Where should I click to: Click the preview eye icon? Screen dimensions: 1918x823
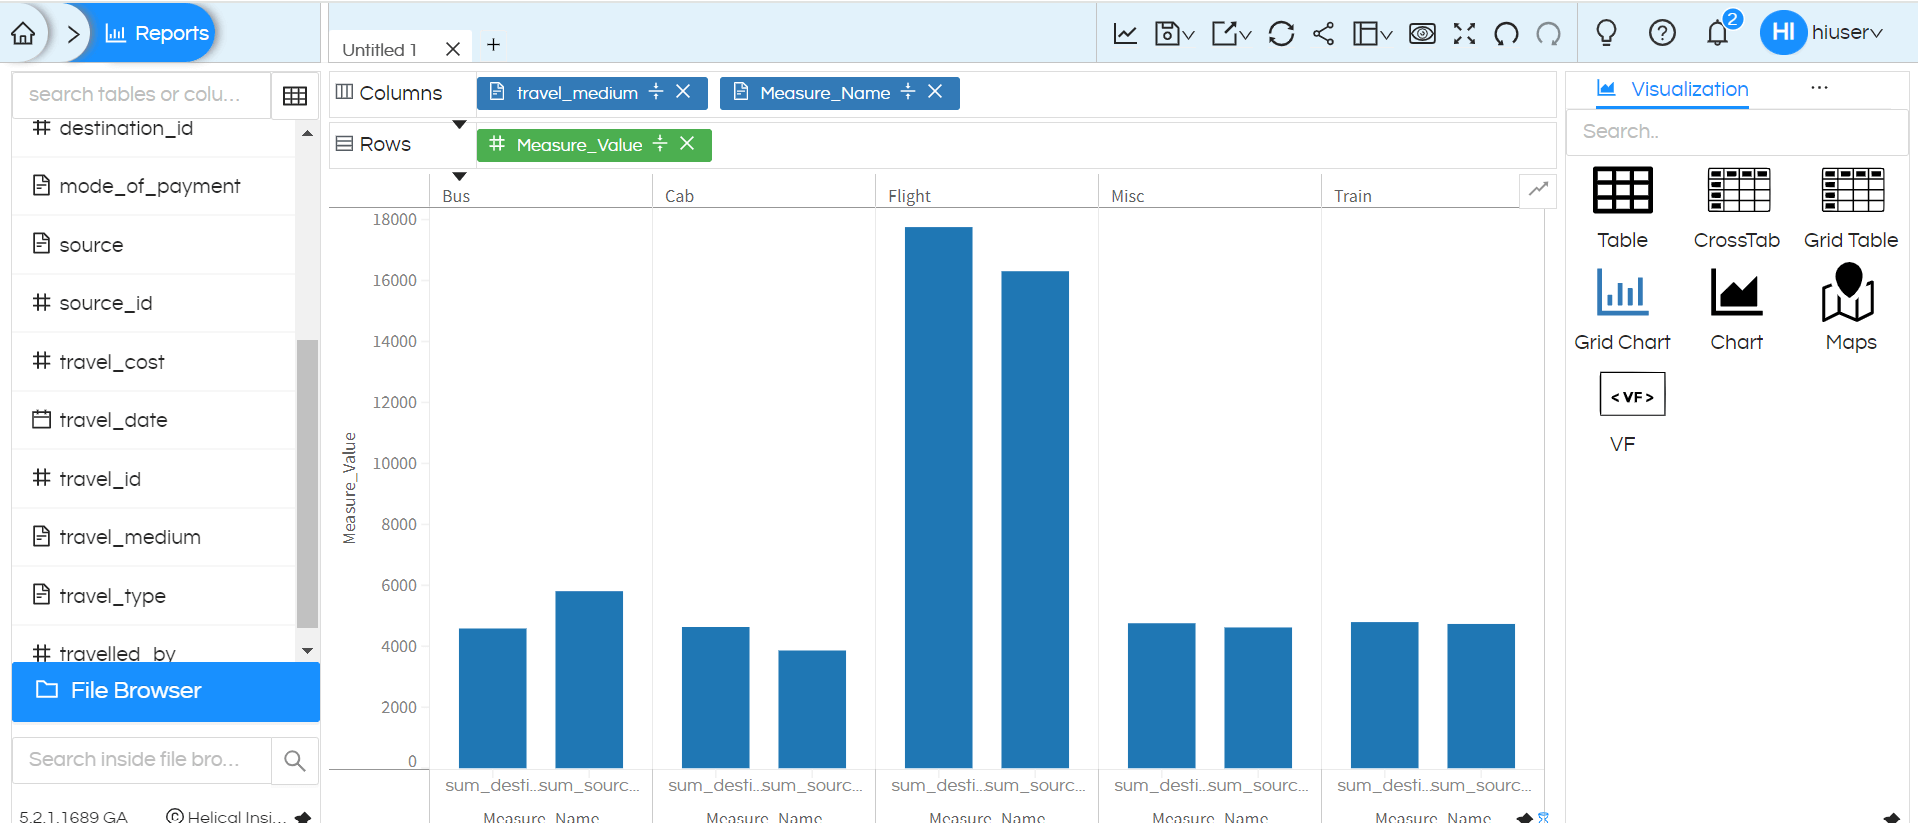coord(1422,33)
